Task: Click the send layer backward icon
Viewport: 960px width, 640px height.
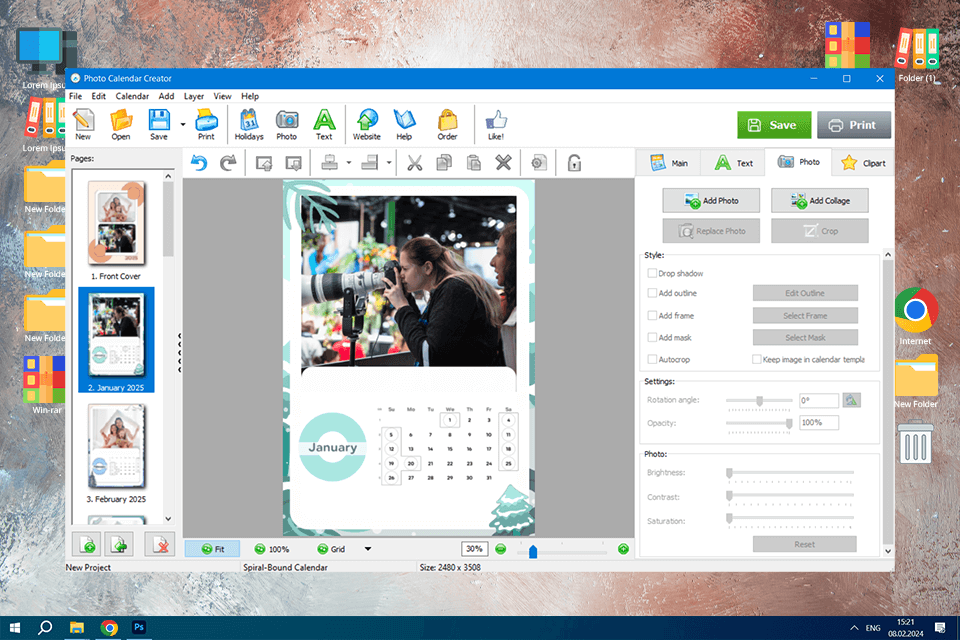Action: coord(293,163)
